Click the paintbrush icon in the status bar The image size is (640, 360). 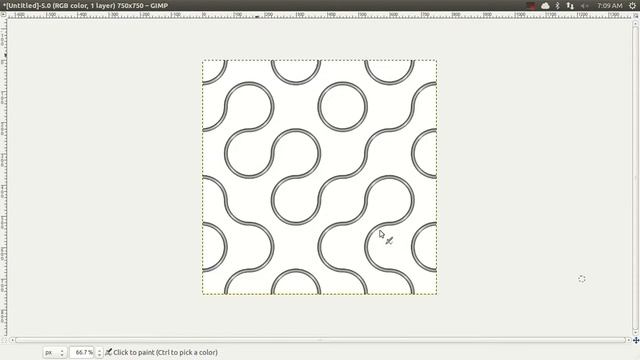[x=109, y=352]
